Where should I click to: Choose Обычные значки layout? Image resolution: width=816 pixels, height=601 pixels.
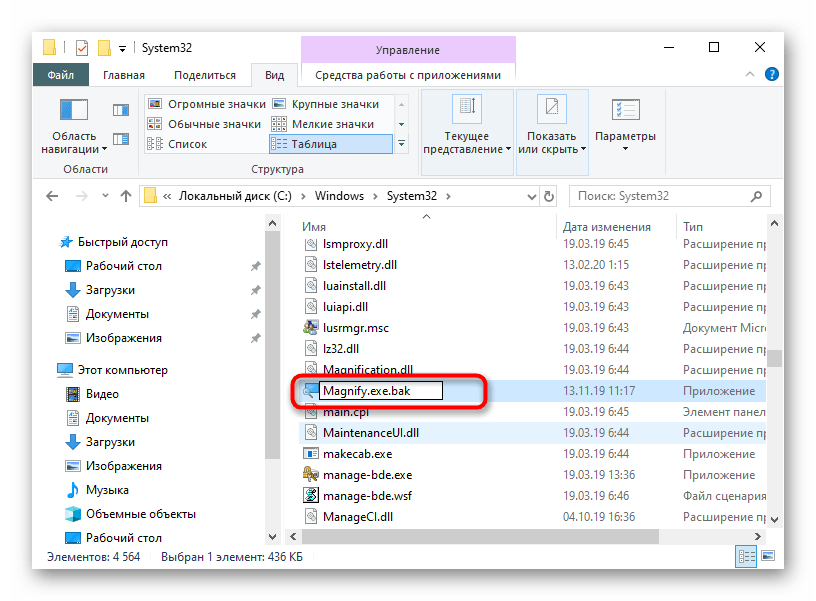coord(205,124)
